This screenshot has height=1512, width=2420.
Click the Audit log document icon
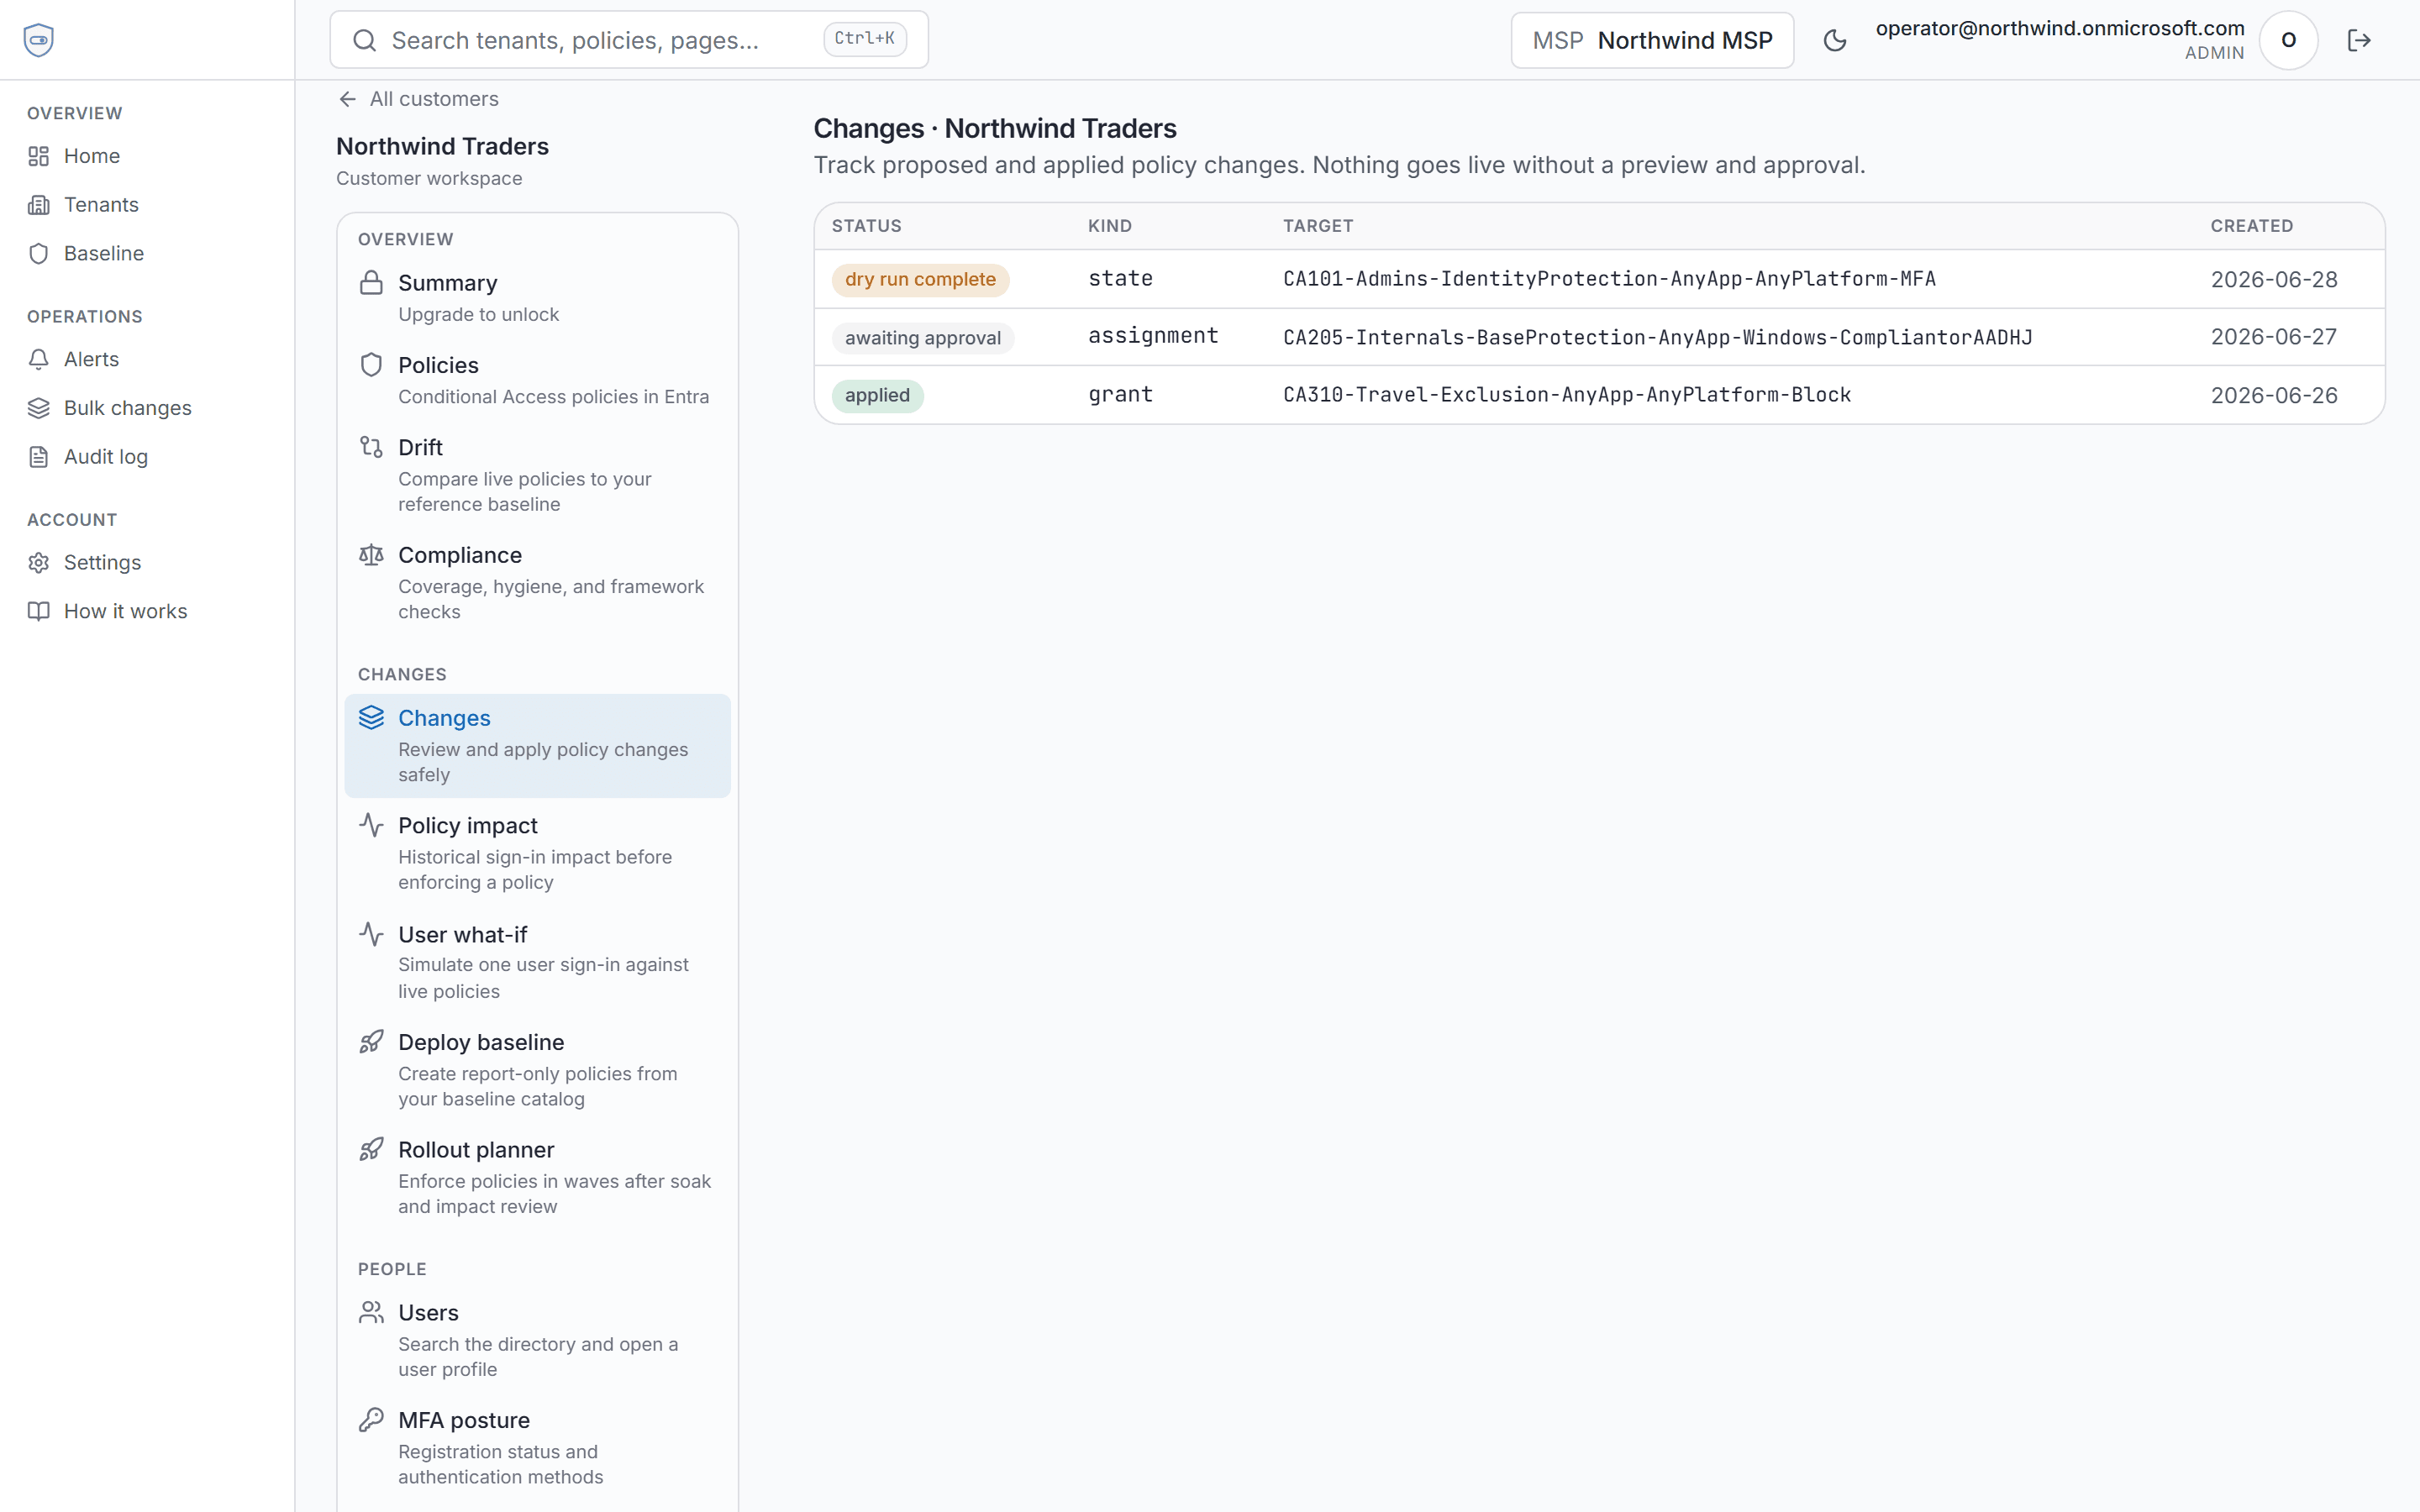pyautogui.click(x=38, y=457)
